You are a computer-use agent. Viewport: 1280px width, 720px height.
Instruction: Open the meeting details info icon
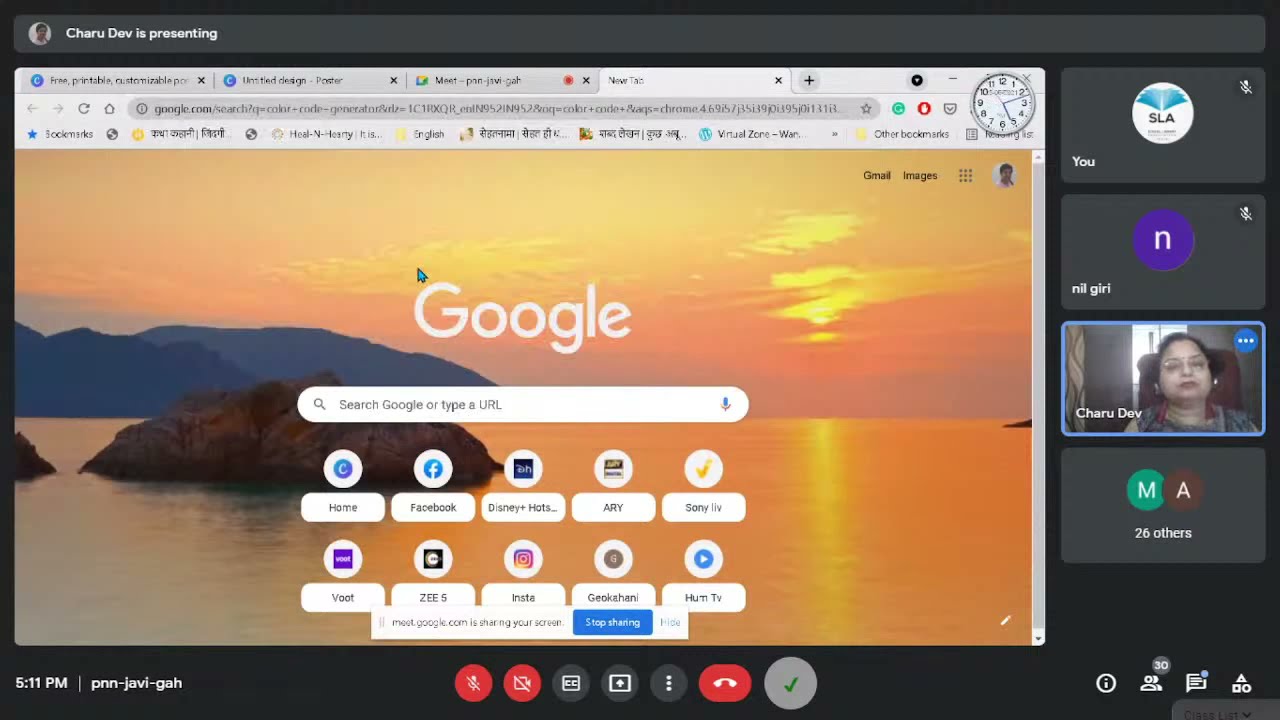click(x=1106, y=683)
